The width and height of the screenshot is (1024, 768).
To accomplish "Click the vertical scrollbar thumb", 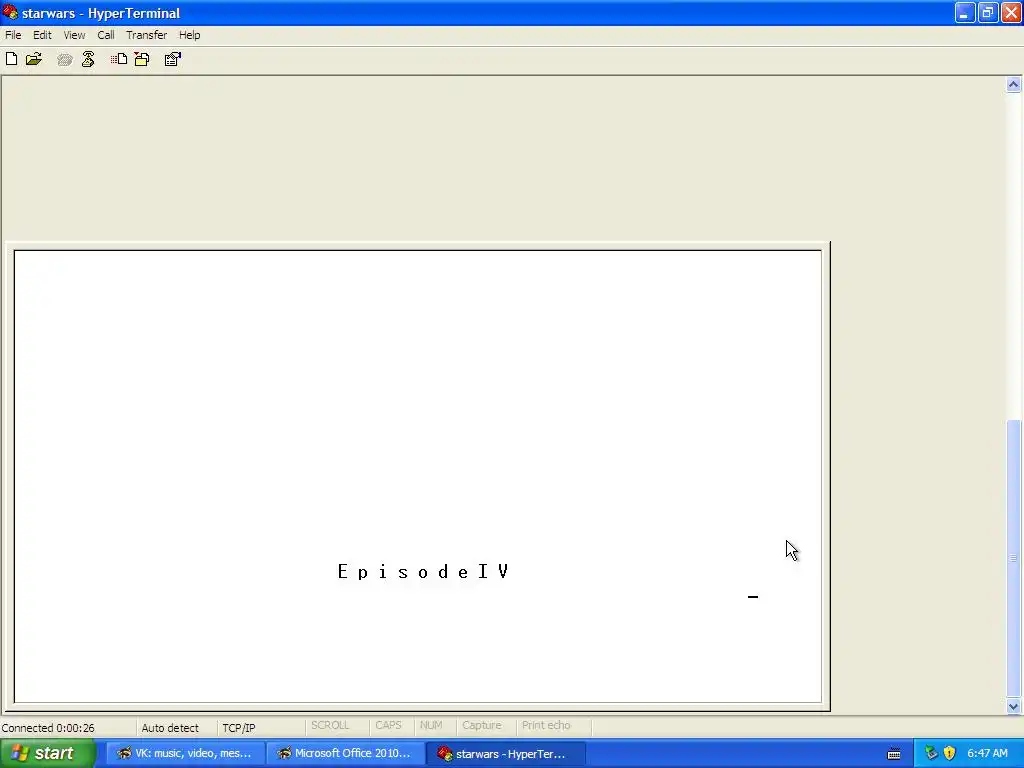I will click(x=1014, y=558).
